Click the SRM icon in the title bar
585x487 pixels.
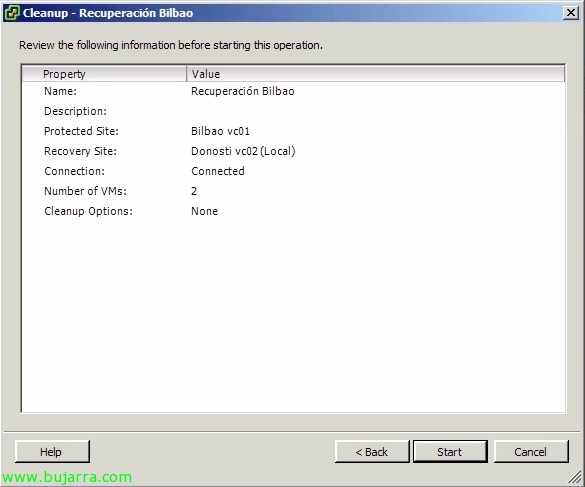click(x=11, y=13)
